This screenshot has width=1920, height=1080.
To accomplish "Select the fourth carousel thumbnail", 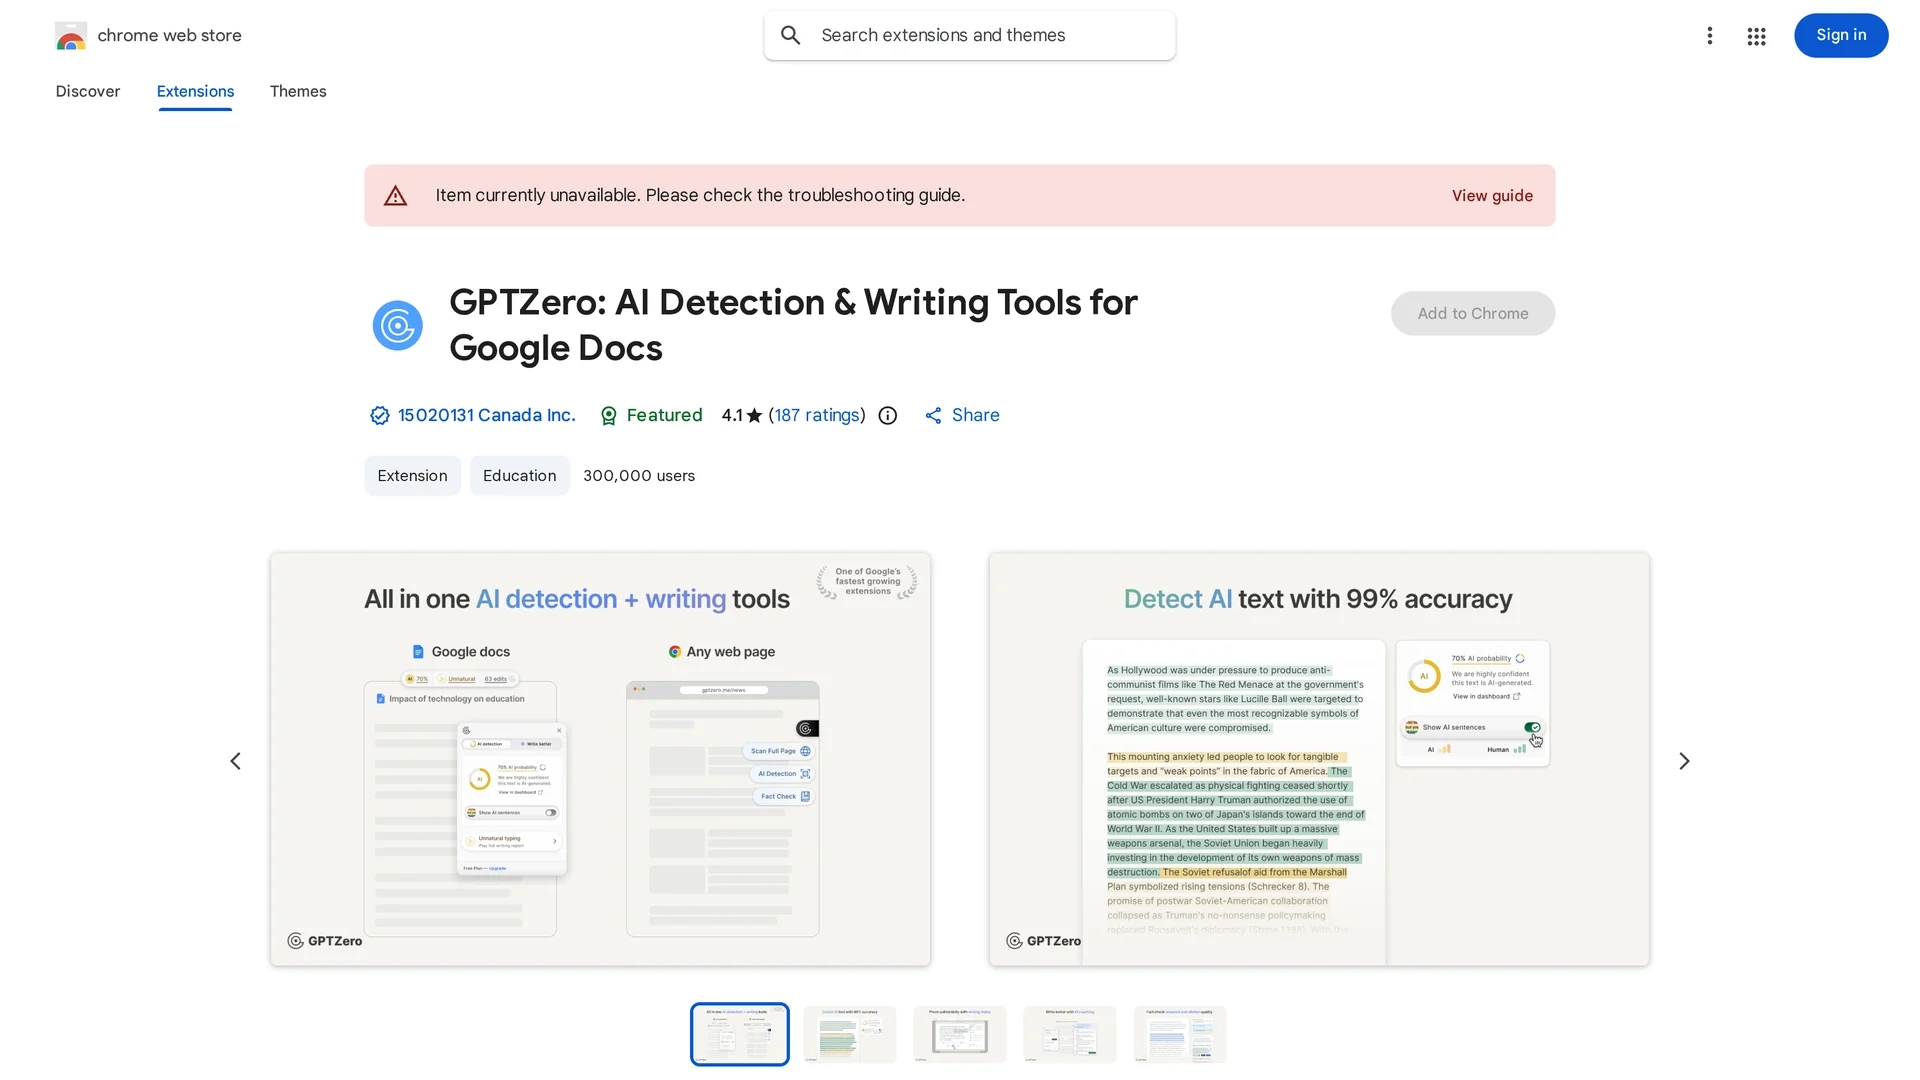I will pos(1070,1035).
